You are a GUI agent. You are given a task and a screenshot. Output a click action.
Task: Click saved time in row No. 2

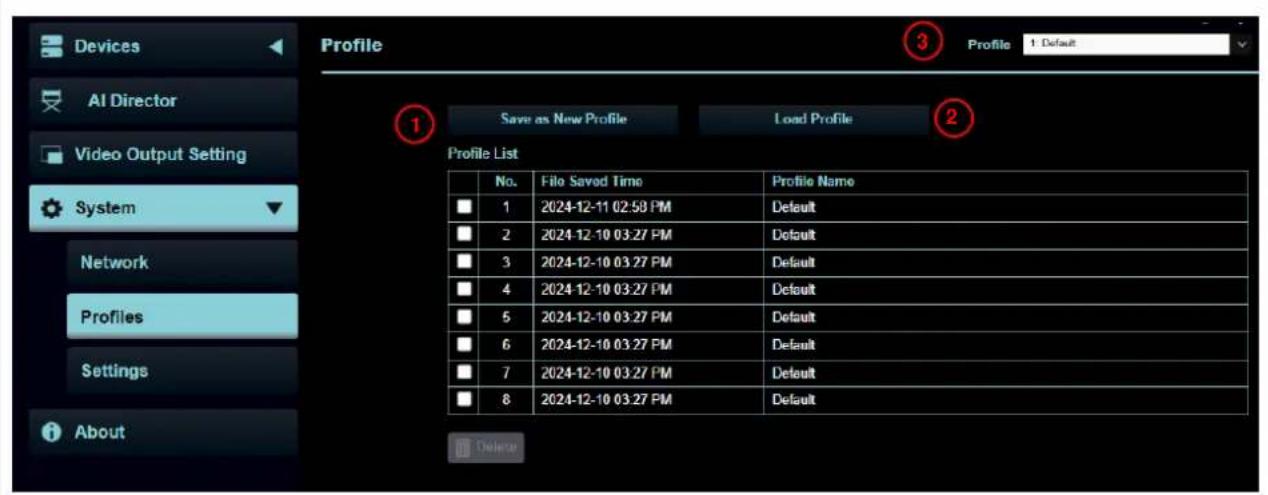pyautogui.click(x=605, y=235)
